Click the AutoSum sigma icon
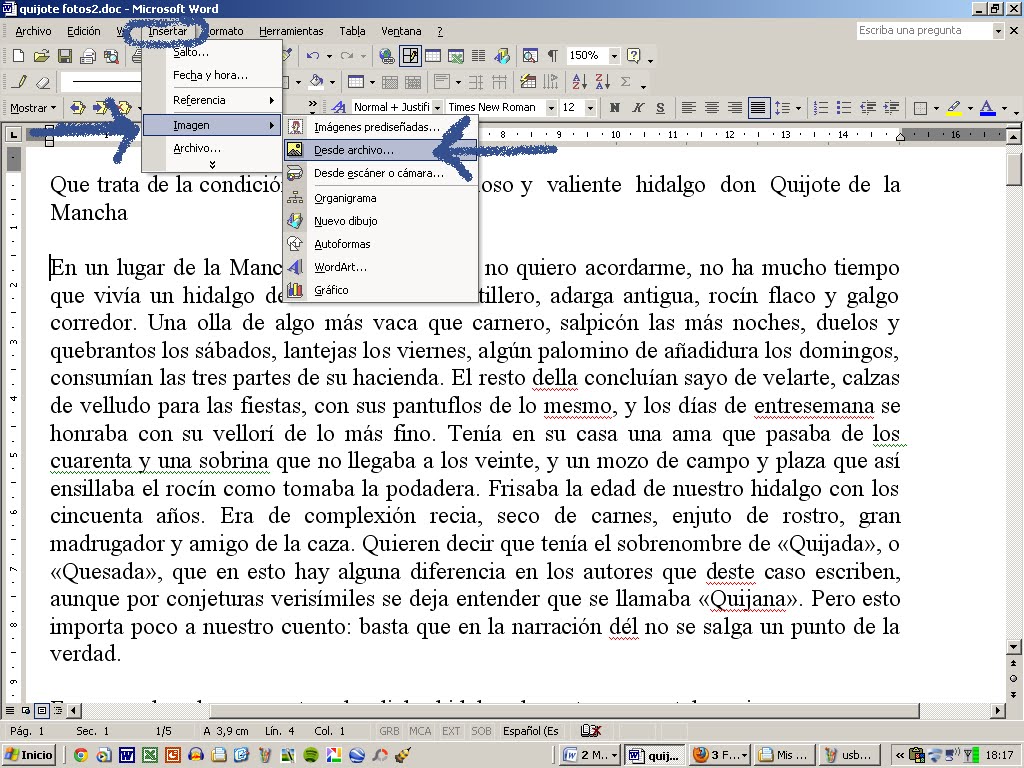1024x768 pixels. coord(626,82)
